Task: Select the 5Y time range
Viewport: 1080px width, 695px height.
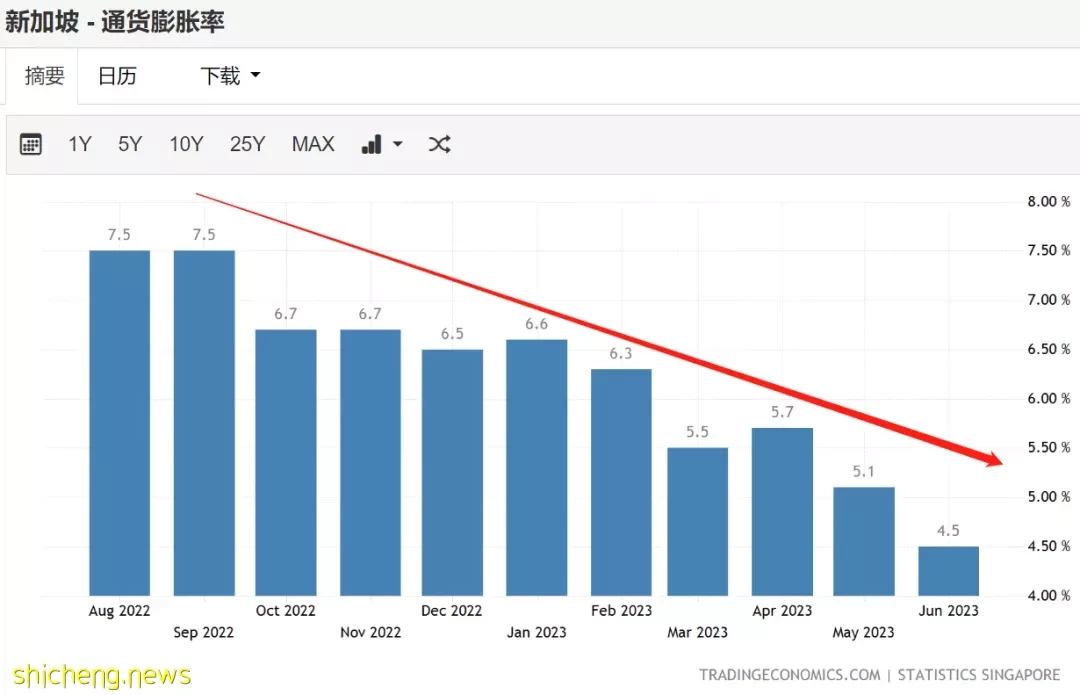Action: (130, 145)
